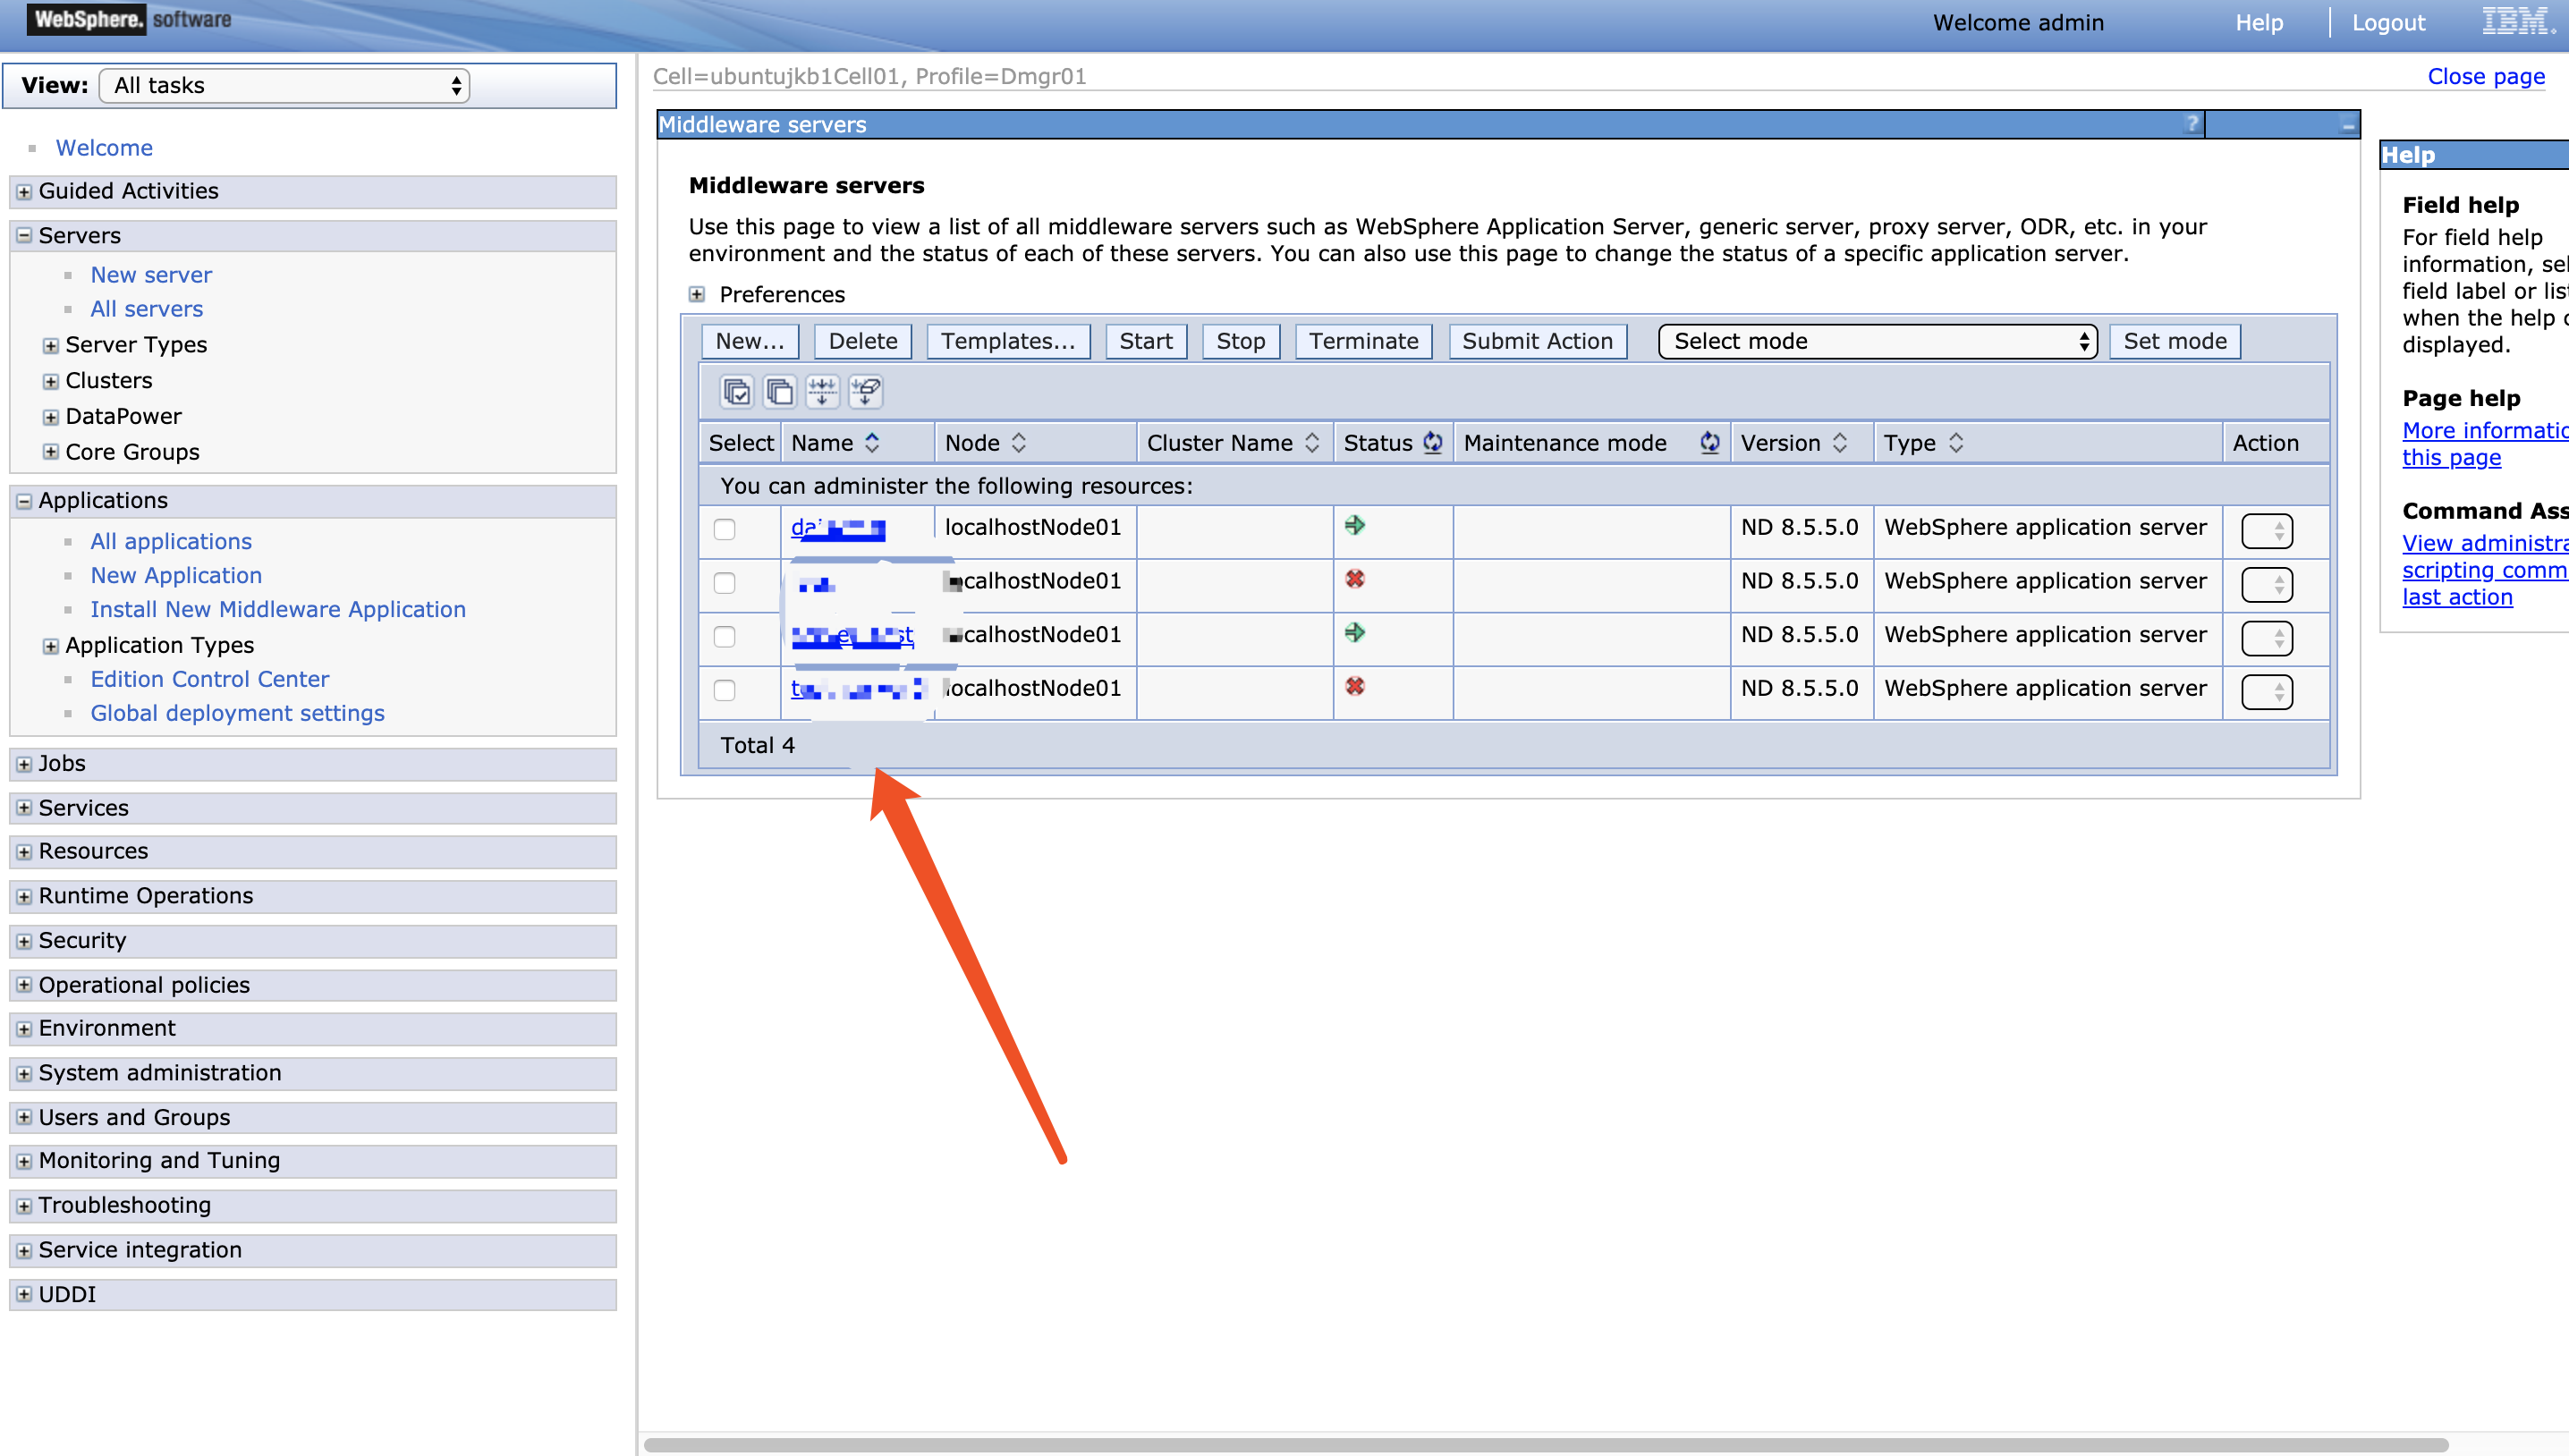Image resolution: width=2569 pixels, height=1456 pixels.
Task: Open the View All tasks dropdown
Action: pos(285,86)
